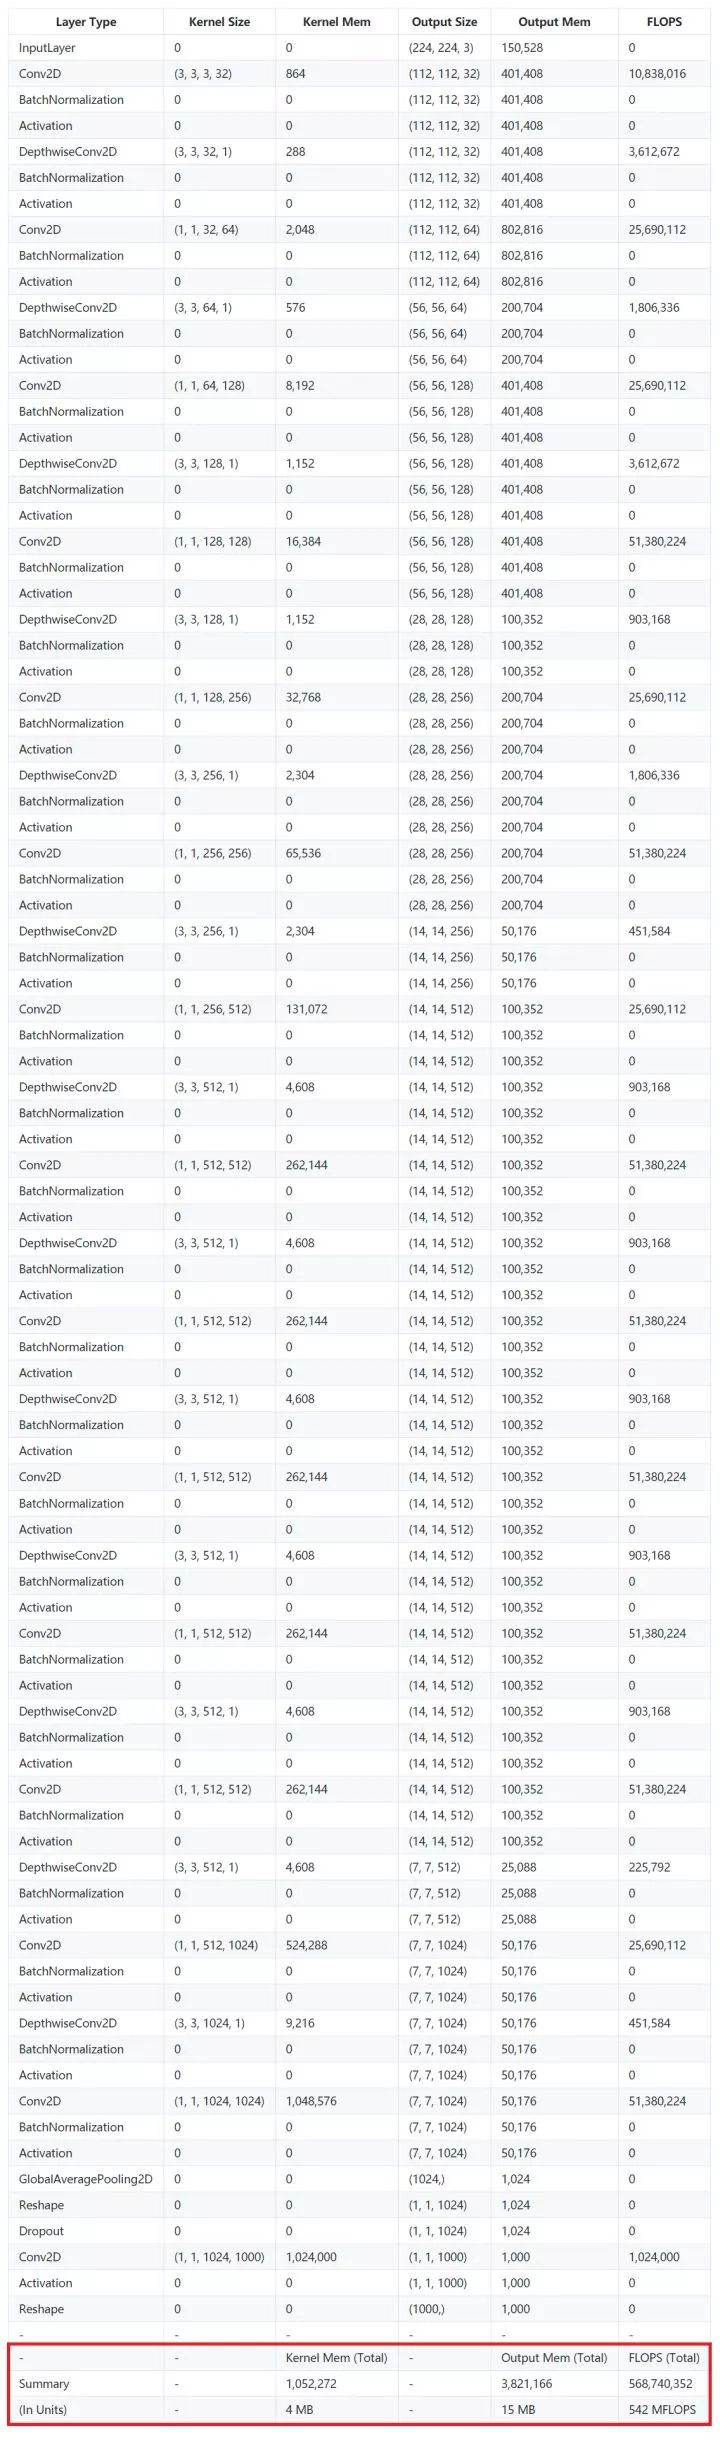This screenshot has height=2440, width=720.
Task: Select the 10,838,016 FLOPS cell
Action: [657, 74]
